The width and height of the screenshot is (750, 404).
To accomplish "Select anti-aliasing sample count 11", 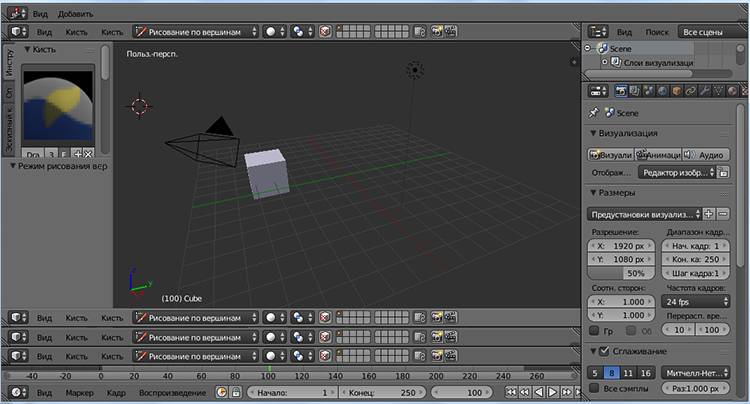I will point(631,372).
